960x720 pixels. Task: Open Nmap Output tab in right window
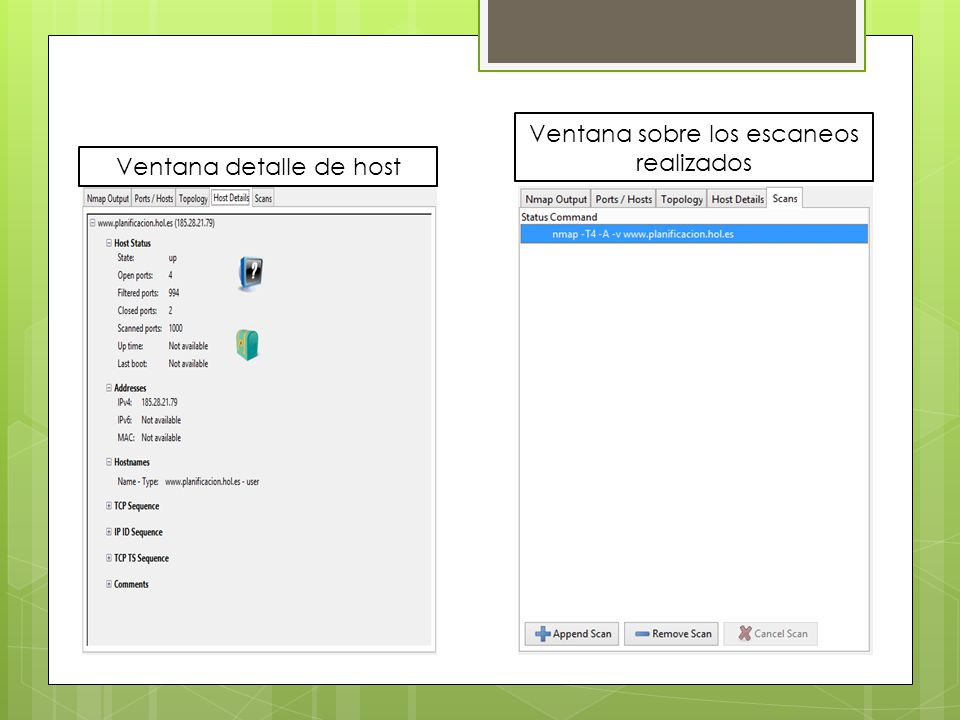pyautogui.click(x=556, y=199)
